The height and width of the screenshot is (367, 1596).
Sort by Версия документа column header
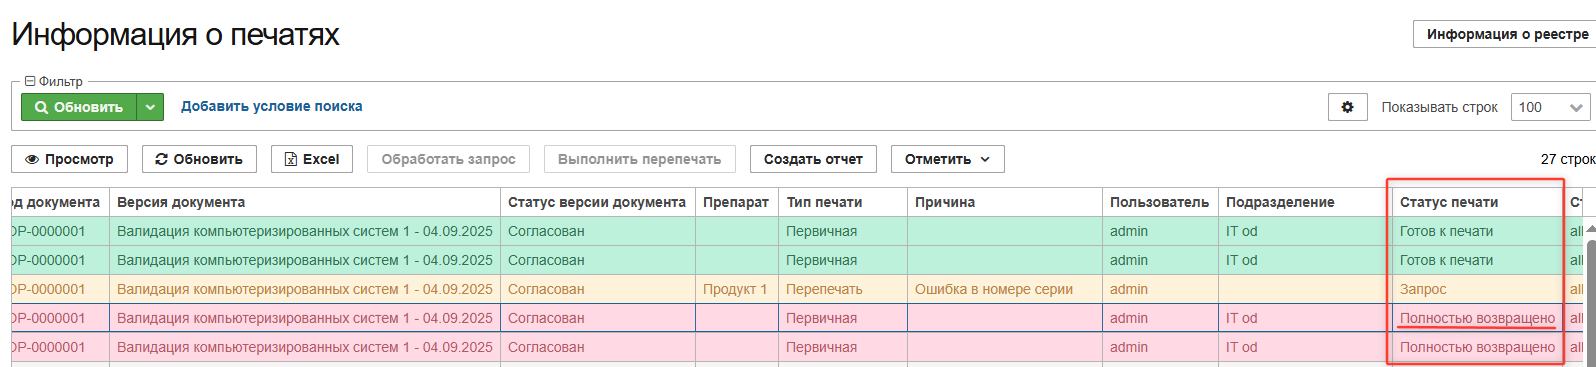[x=305, y=202]
